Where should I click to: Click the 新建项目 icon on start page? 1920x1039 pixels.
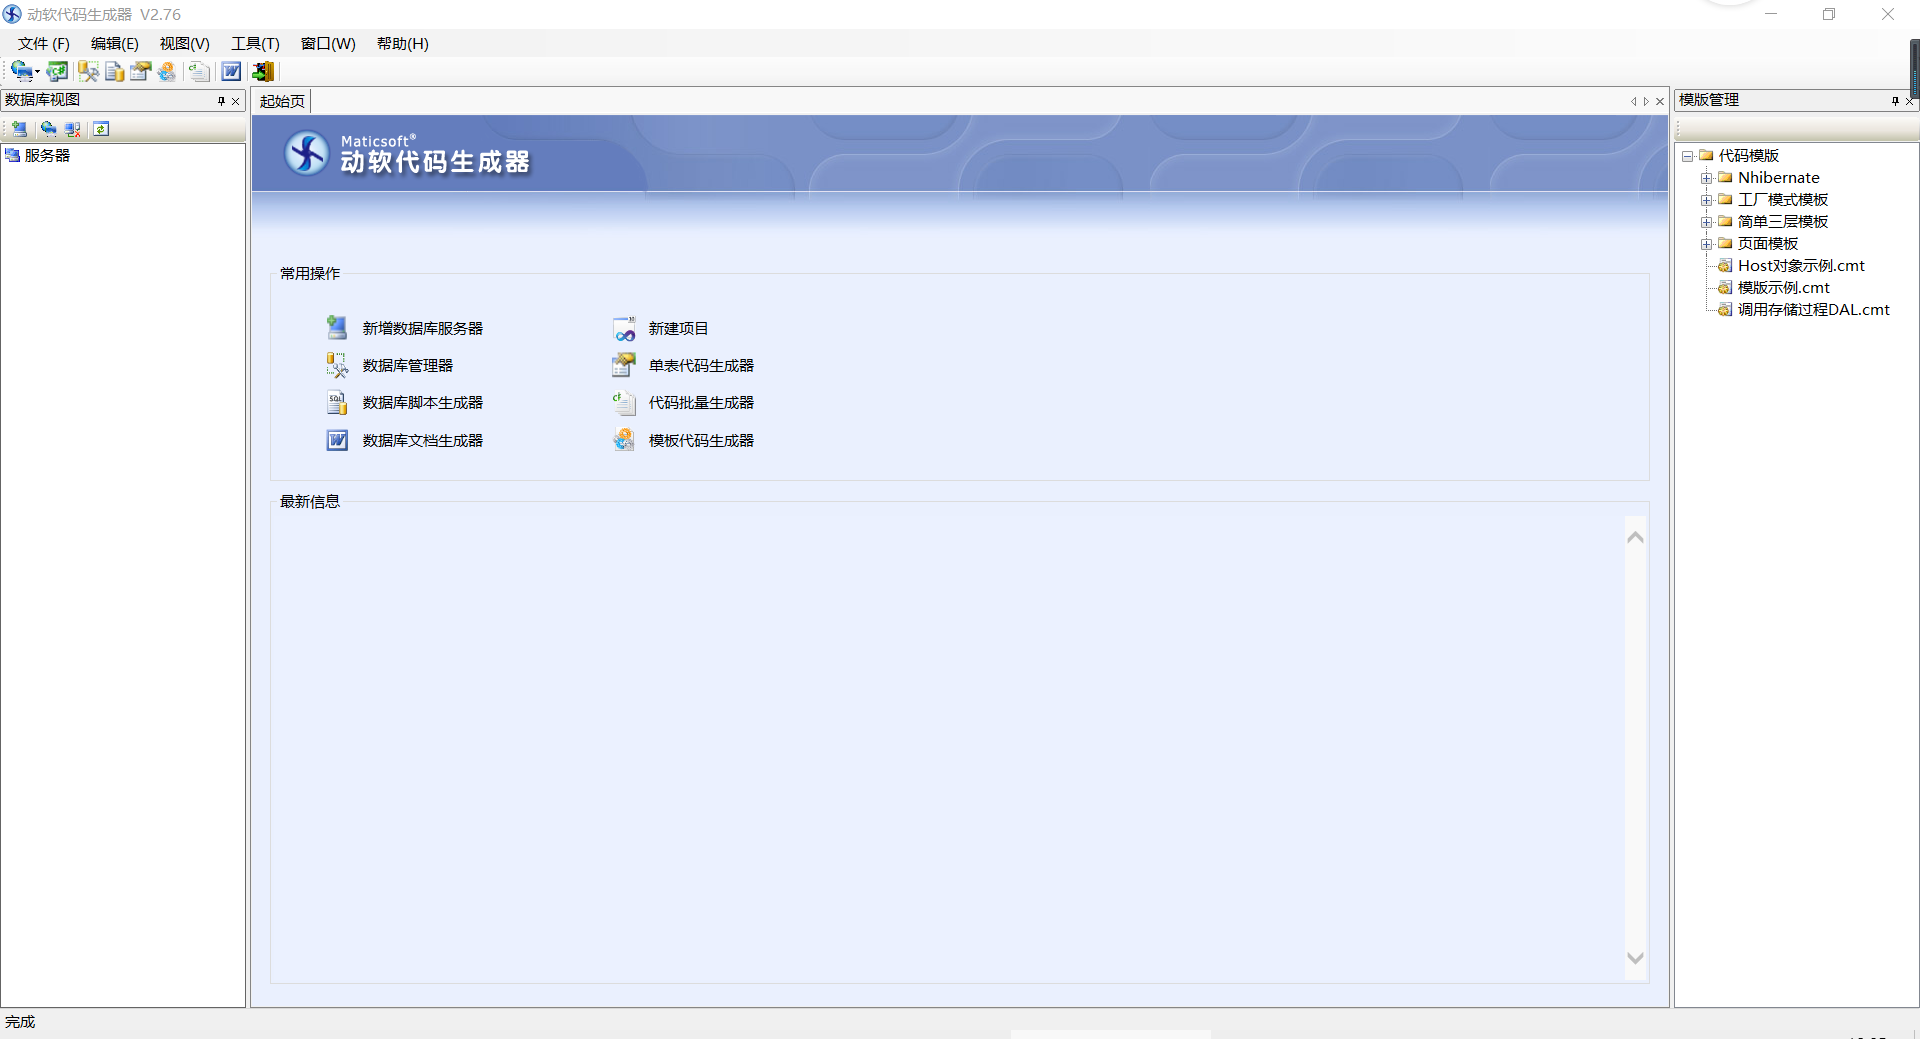pos(624,328)
